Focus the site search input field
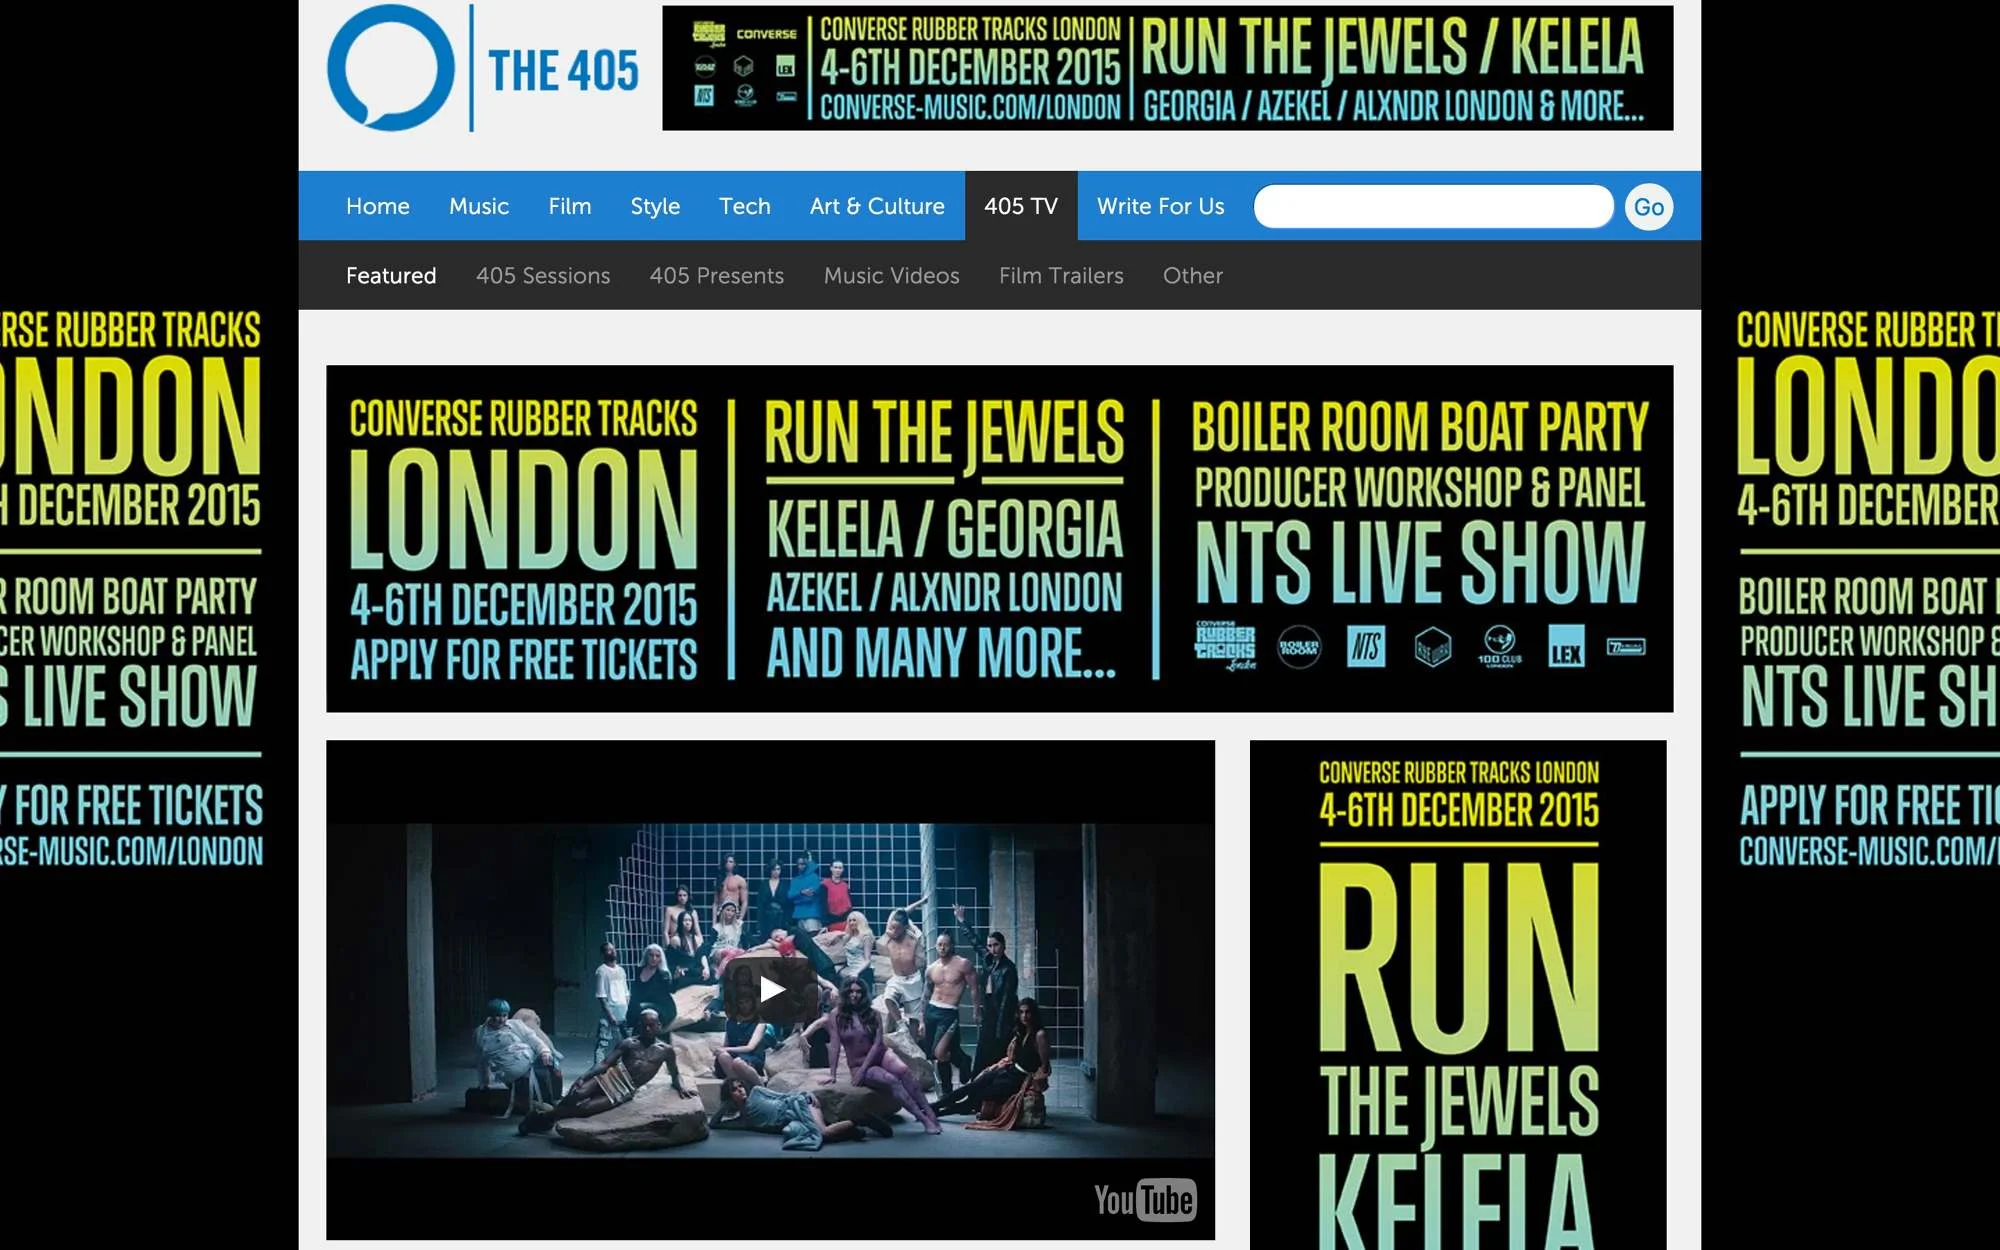The height and width of the screenshot is (1250, 2000). tap(1432, 207)
